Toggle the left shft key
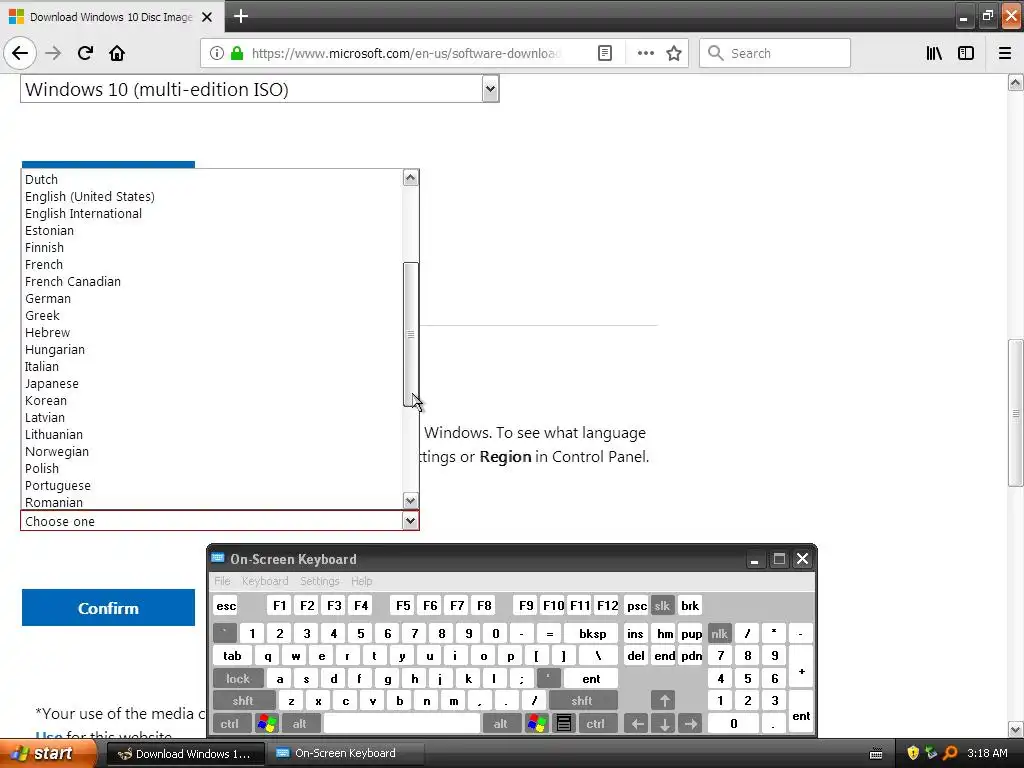The height and width of the screenshot is (768, 1024). (x=243, y=701)
